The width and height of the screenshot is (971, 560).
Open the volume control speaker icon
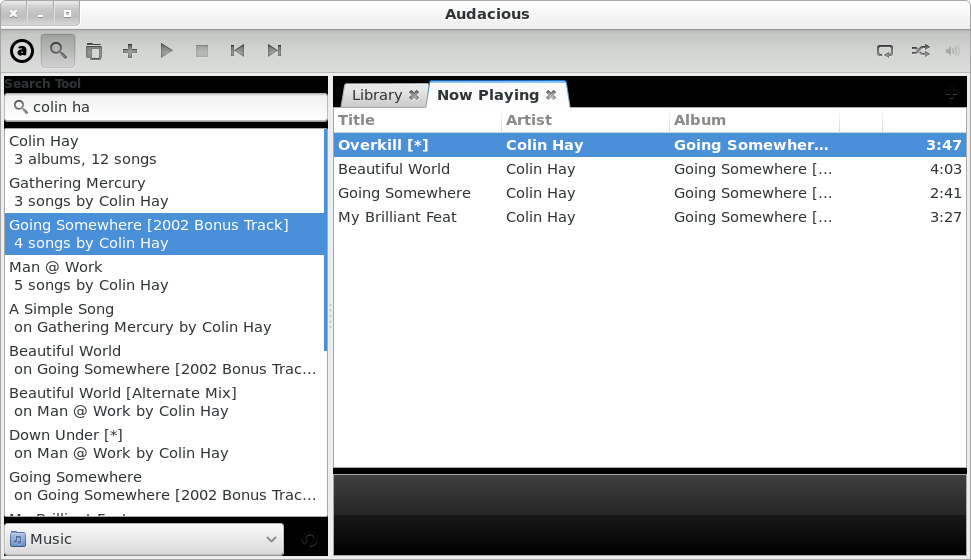(x=952, y=51)
